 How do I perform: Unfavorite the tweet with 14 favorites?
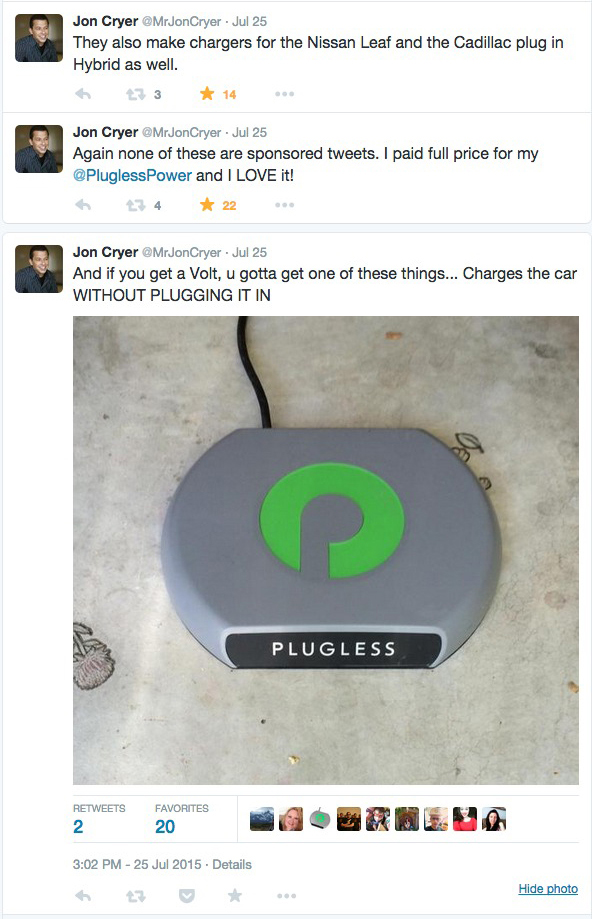pos(207,94)
